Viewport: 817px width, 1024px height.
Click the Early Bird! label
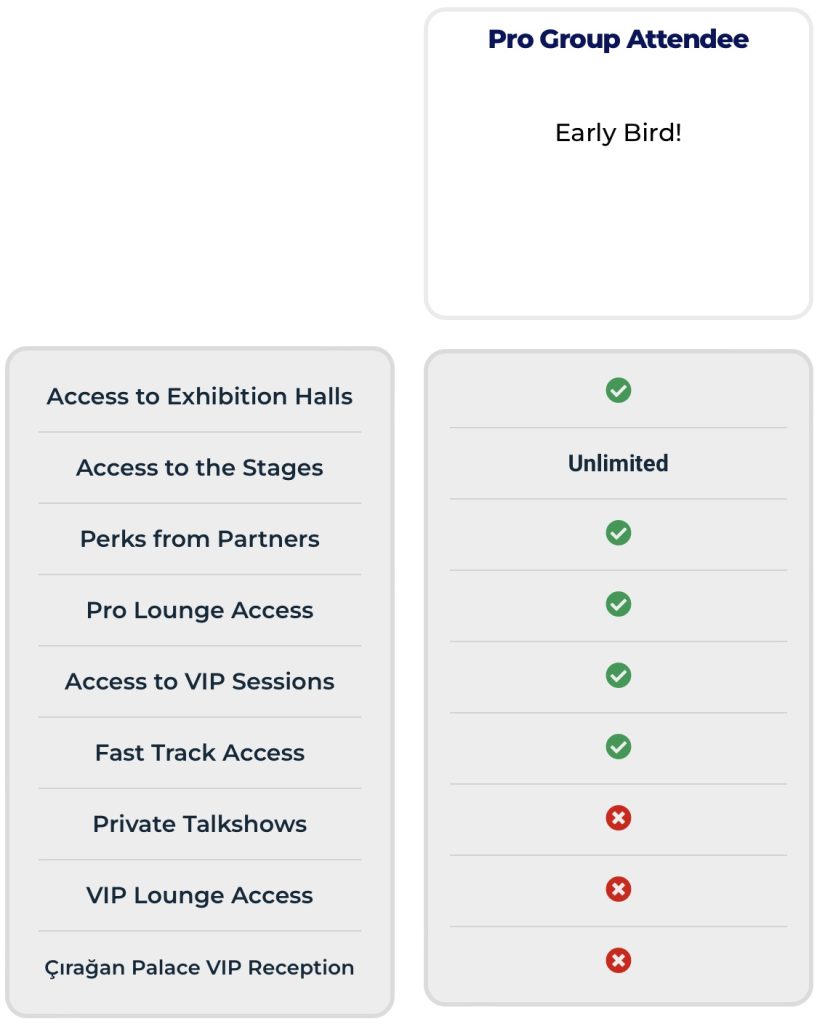[x=618, y=133]
